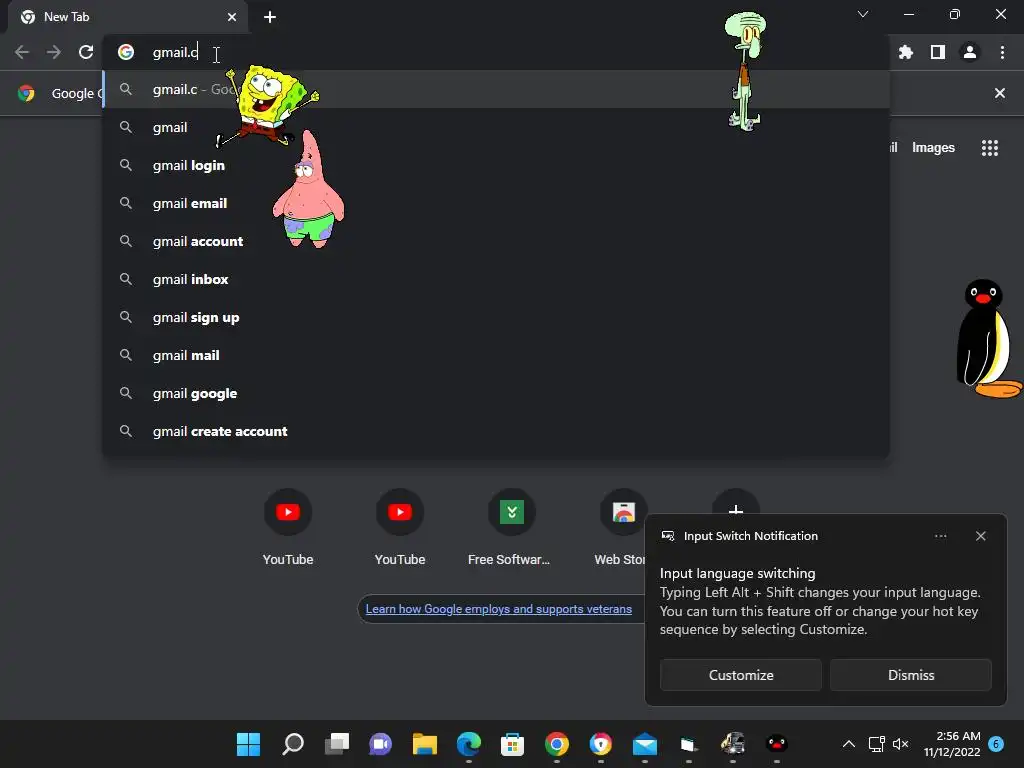Open Microsoft Store from taskbar
The height and width of the screenshot is (768, 1024).
click(513, 744)
